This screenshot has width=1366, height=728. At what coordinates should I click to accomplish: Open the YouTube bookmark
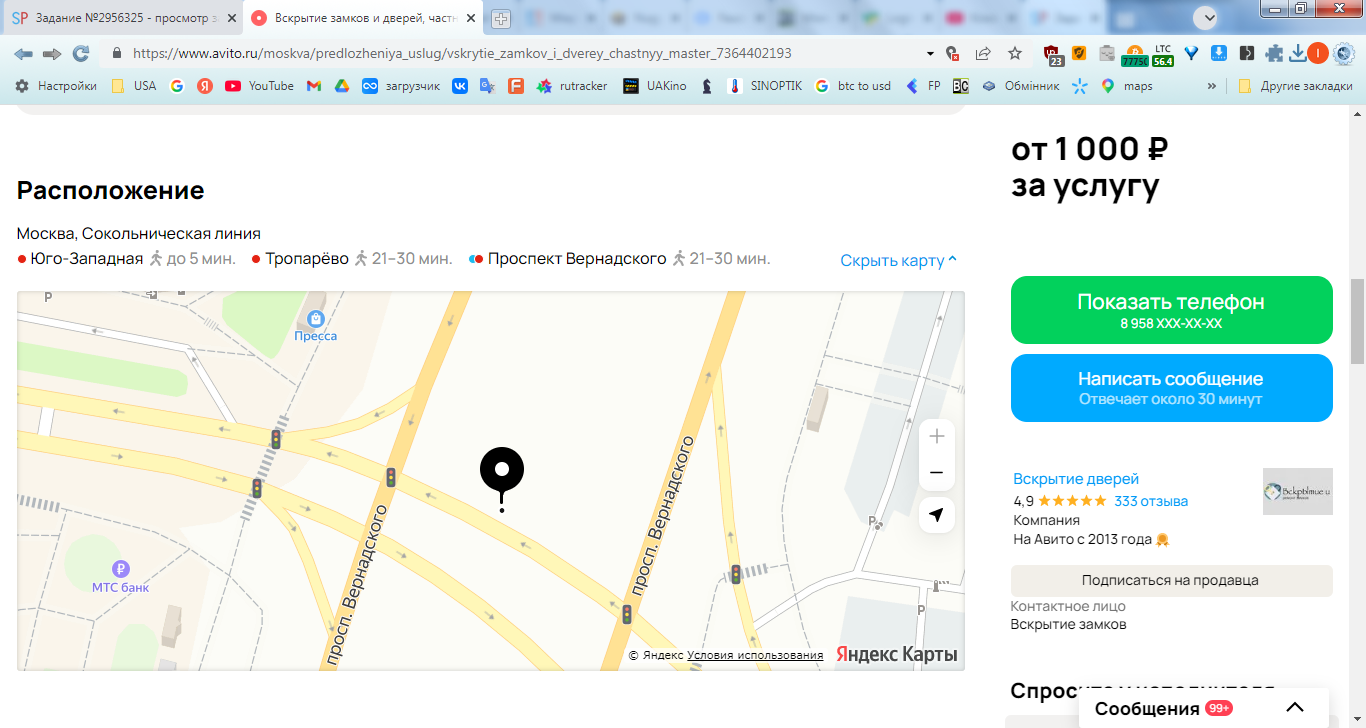[x=260, y=86]
